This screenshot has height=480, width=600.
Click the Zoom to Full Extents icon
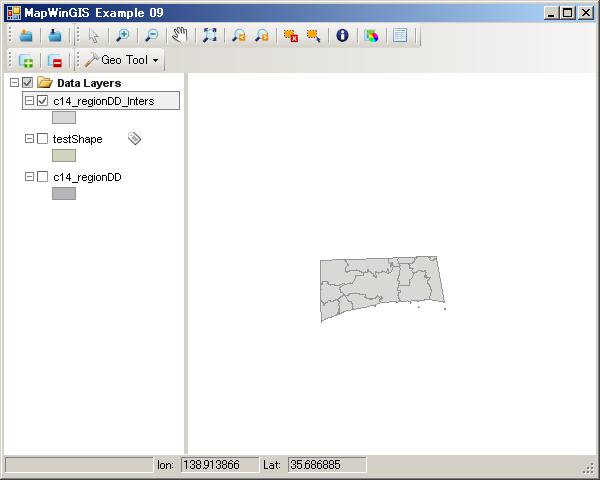pyautogui.click(x=210, y=35)
